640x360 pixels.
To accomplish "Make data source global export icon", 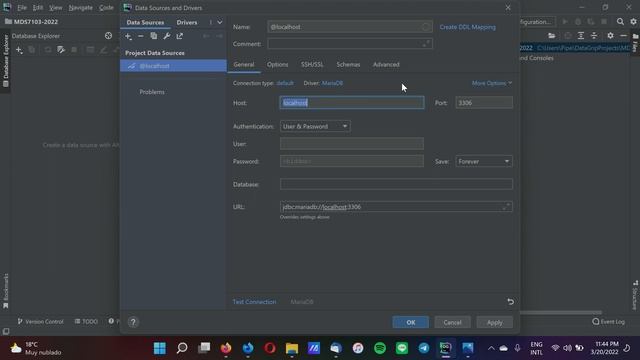I will coord(180,36).
